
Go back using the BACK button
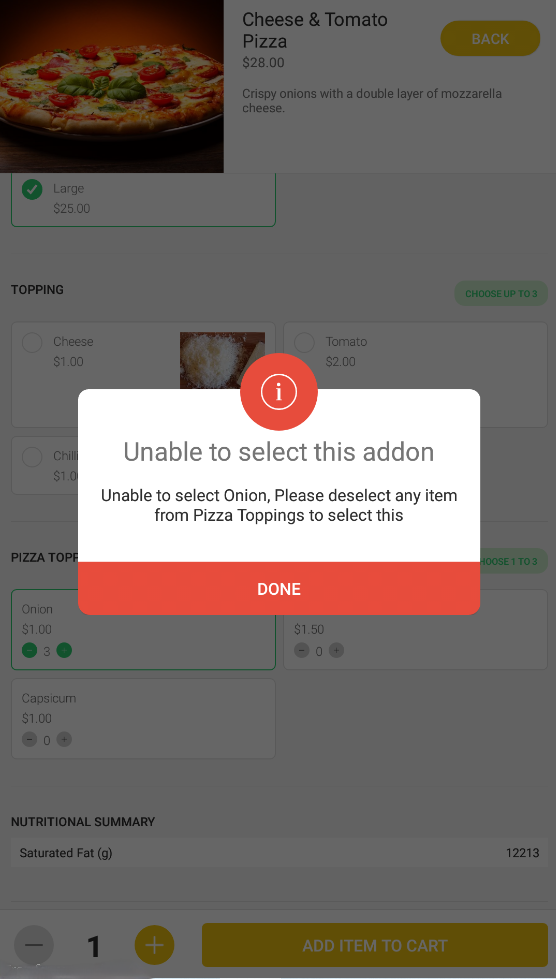coord(490,39)
